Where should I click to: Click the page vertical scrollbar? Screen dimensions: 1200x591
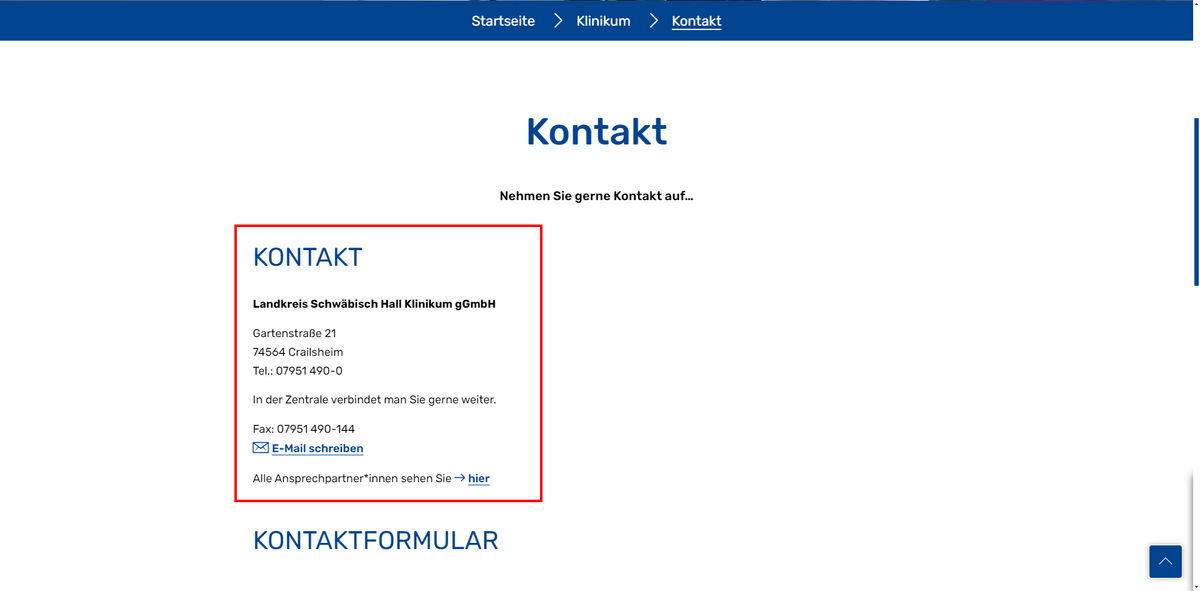pyautogui.click(x=1195, y=200)
